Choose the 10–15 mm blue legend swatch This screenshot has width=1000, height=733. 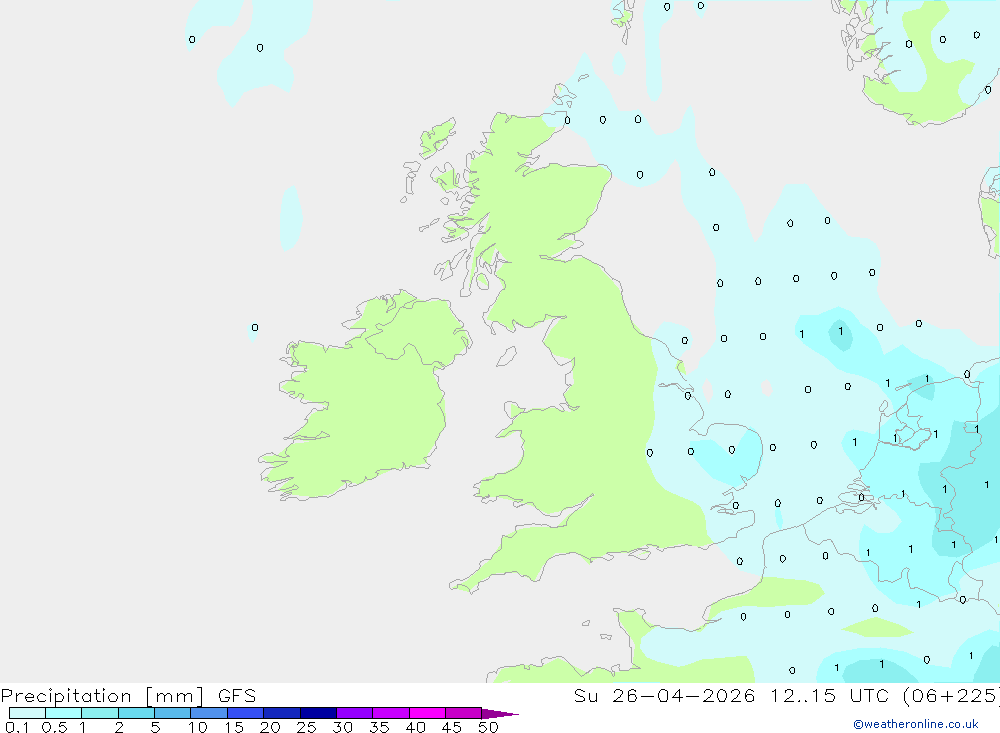tap(209, 713)
